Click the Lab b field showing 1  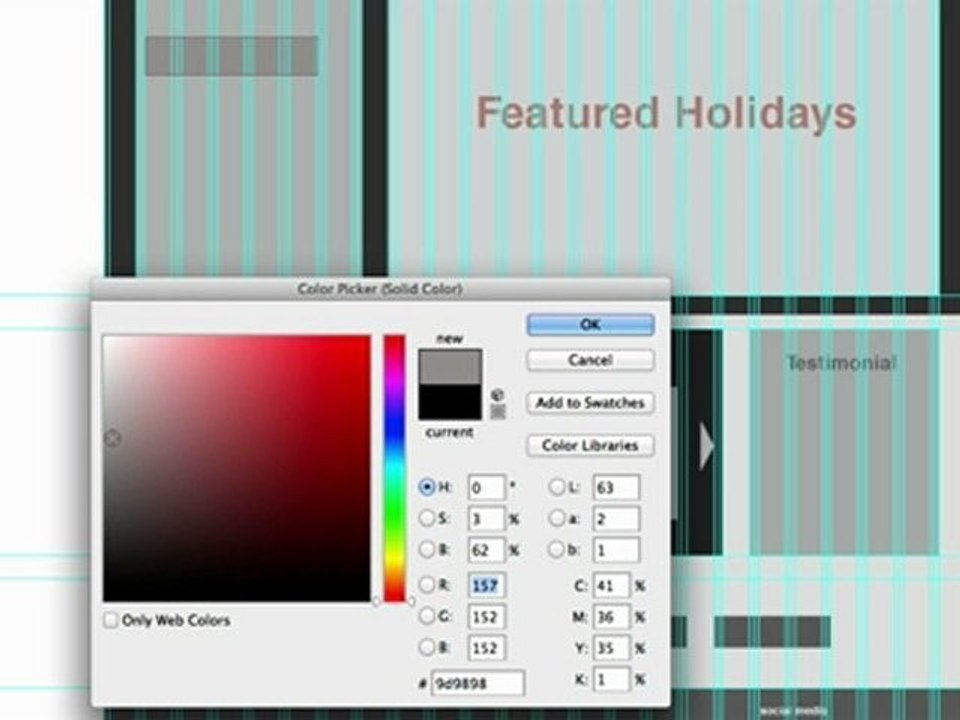pos(617,550)
